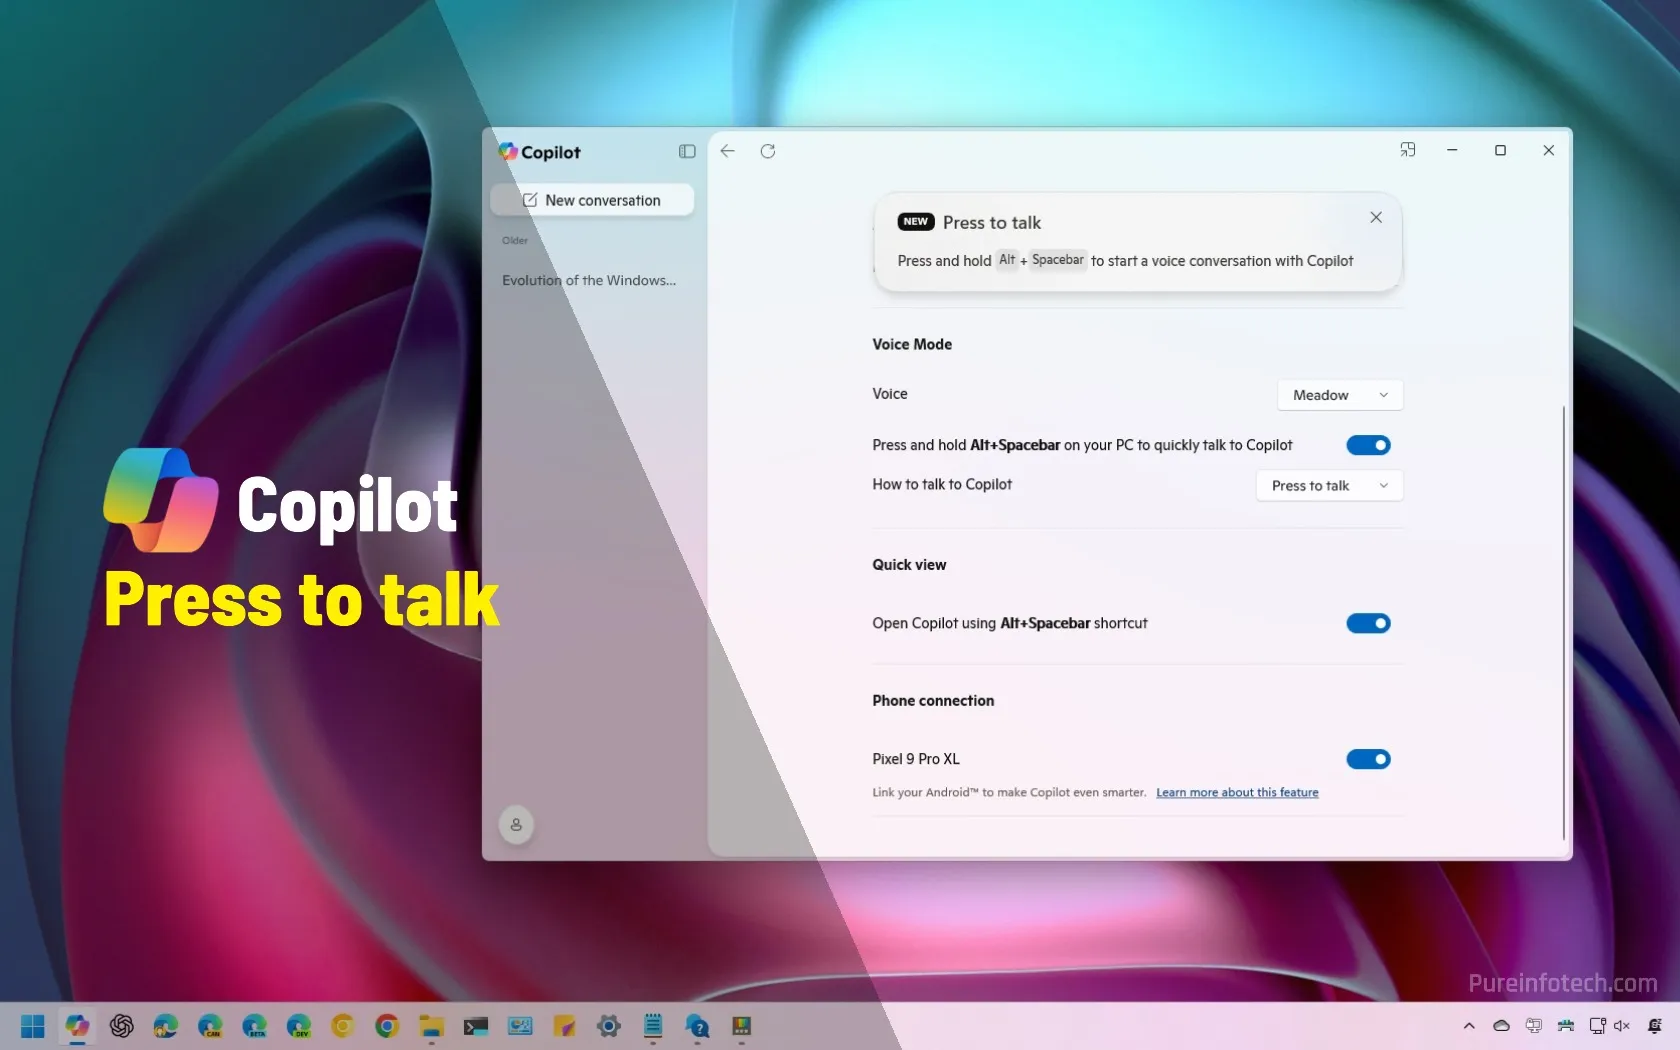This screenshot has height=1050, width=1680.
Task: Toggle the Copilot sidebar panel icon
Action: coord(687,151)
